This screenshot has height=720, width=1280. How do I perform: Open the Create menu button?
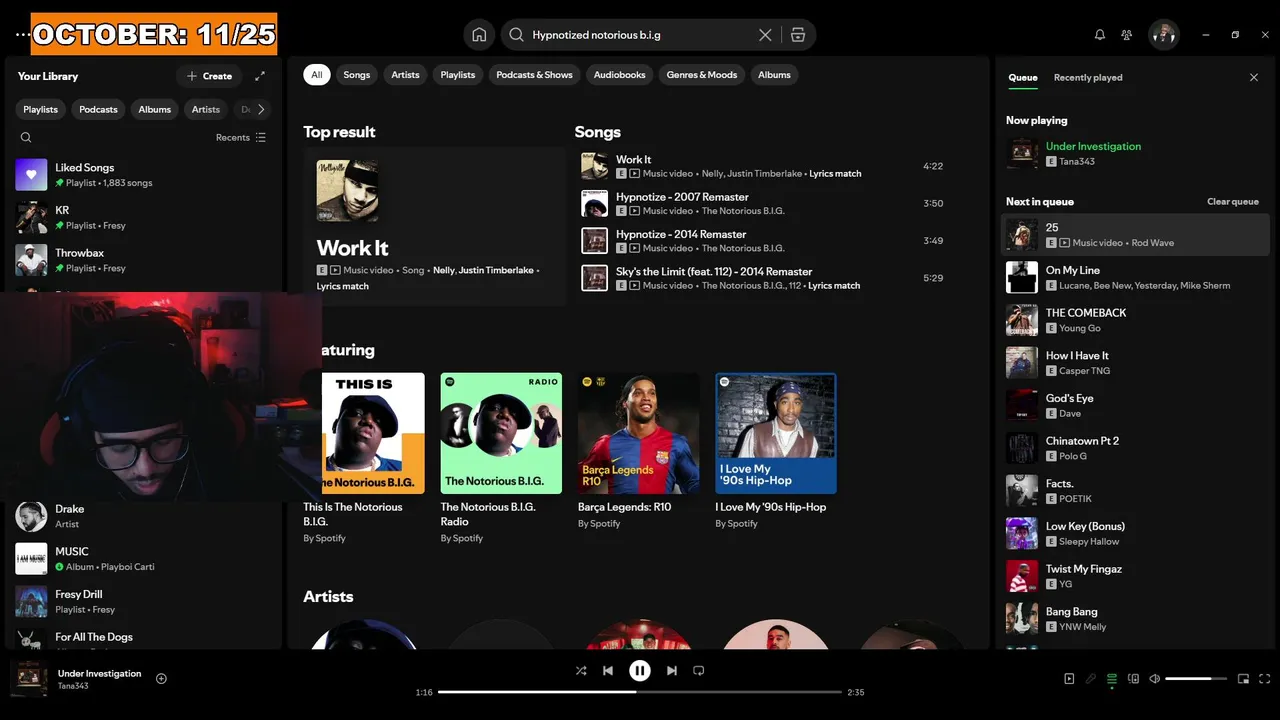tap(209, 76)
